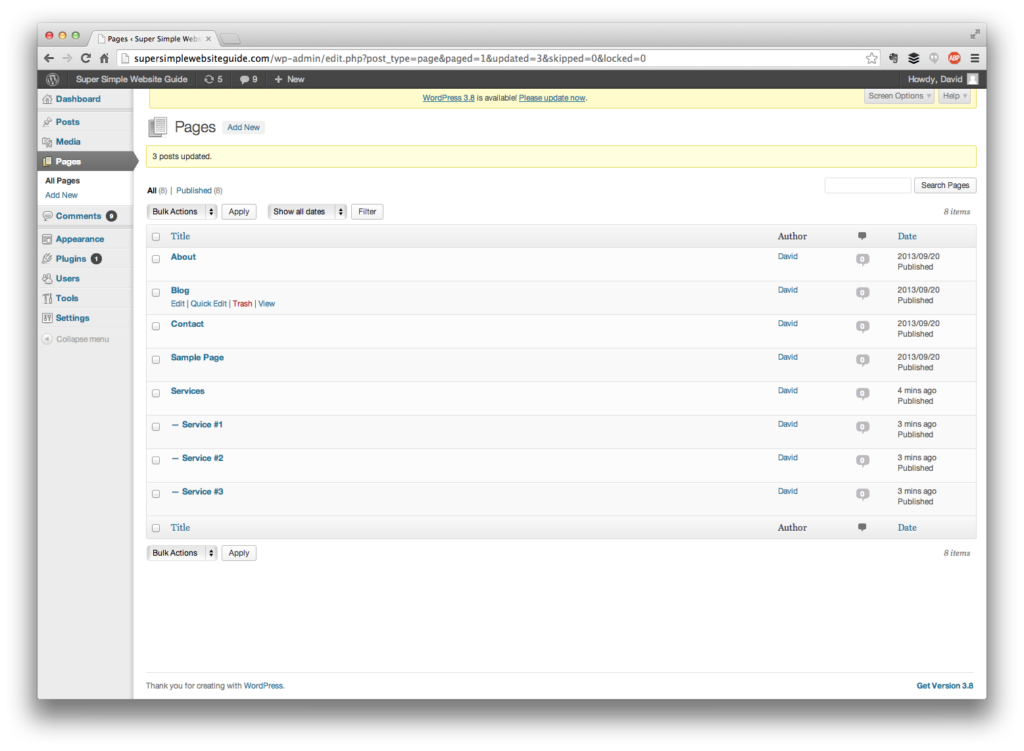Open Add New in Pages submenu
Screen dimensions: 1024x751
(x=61, y=195)
